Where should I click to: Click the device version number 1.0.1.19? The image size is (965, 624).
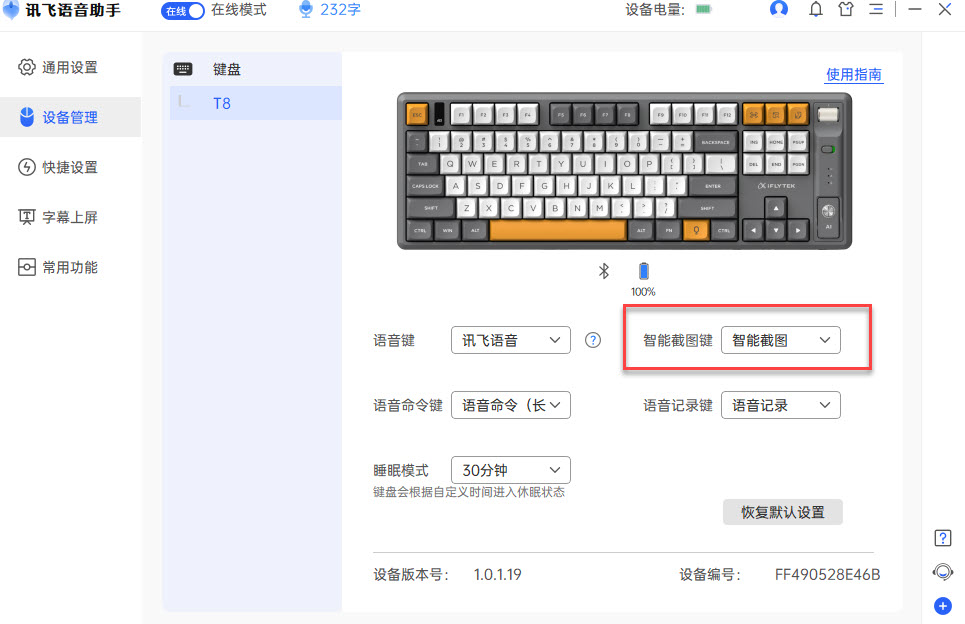497,575
